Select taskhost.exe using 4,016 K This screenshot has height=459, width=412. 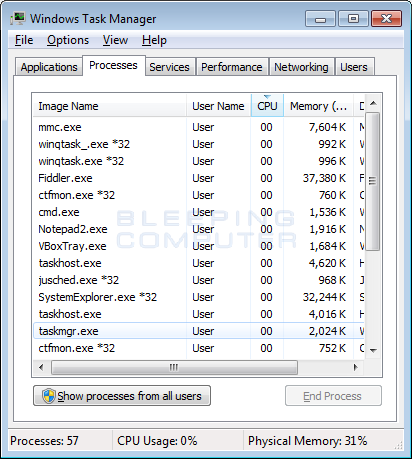click(199, 314)
